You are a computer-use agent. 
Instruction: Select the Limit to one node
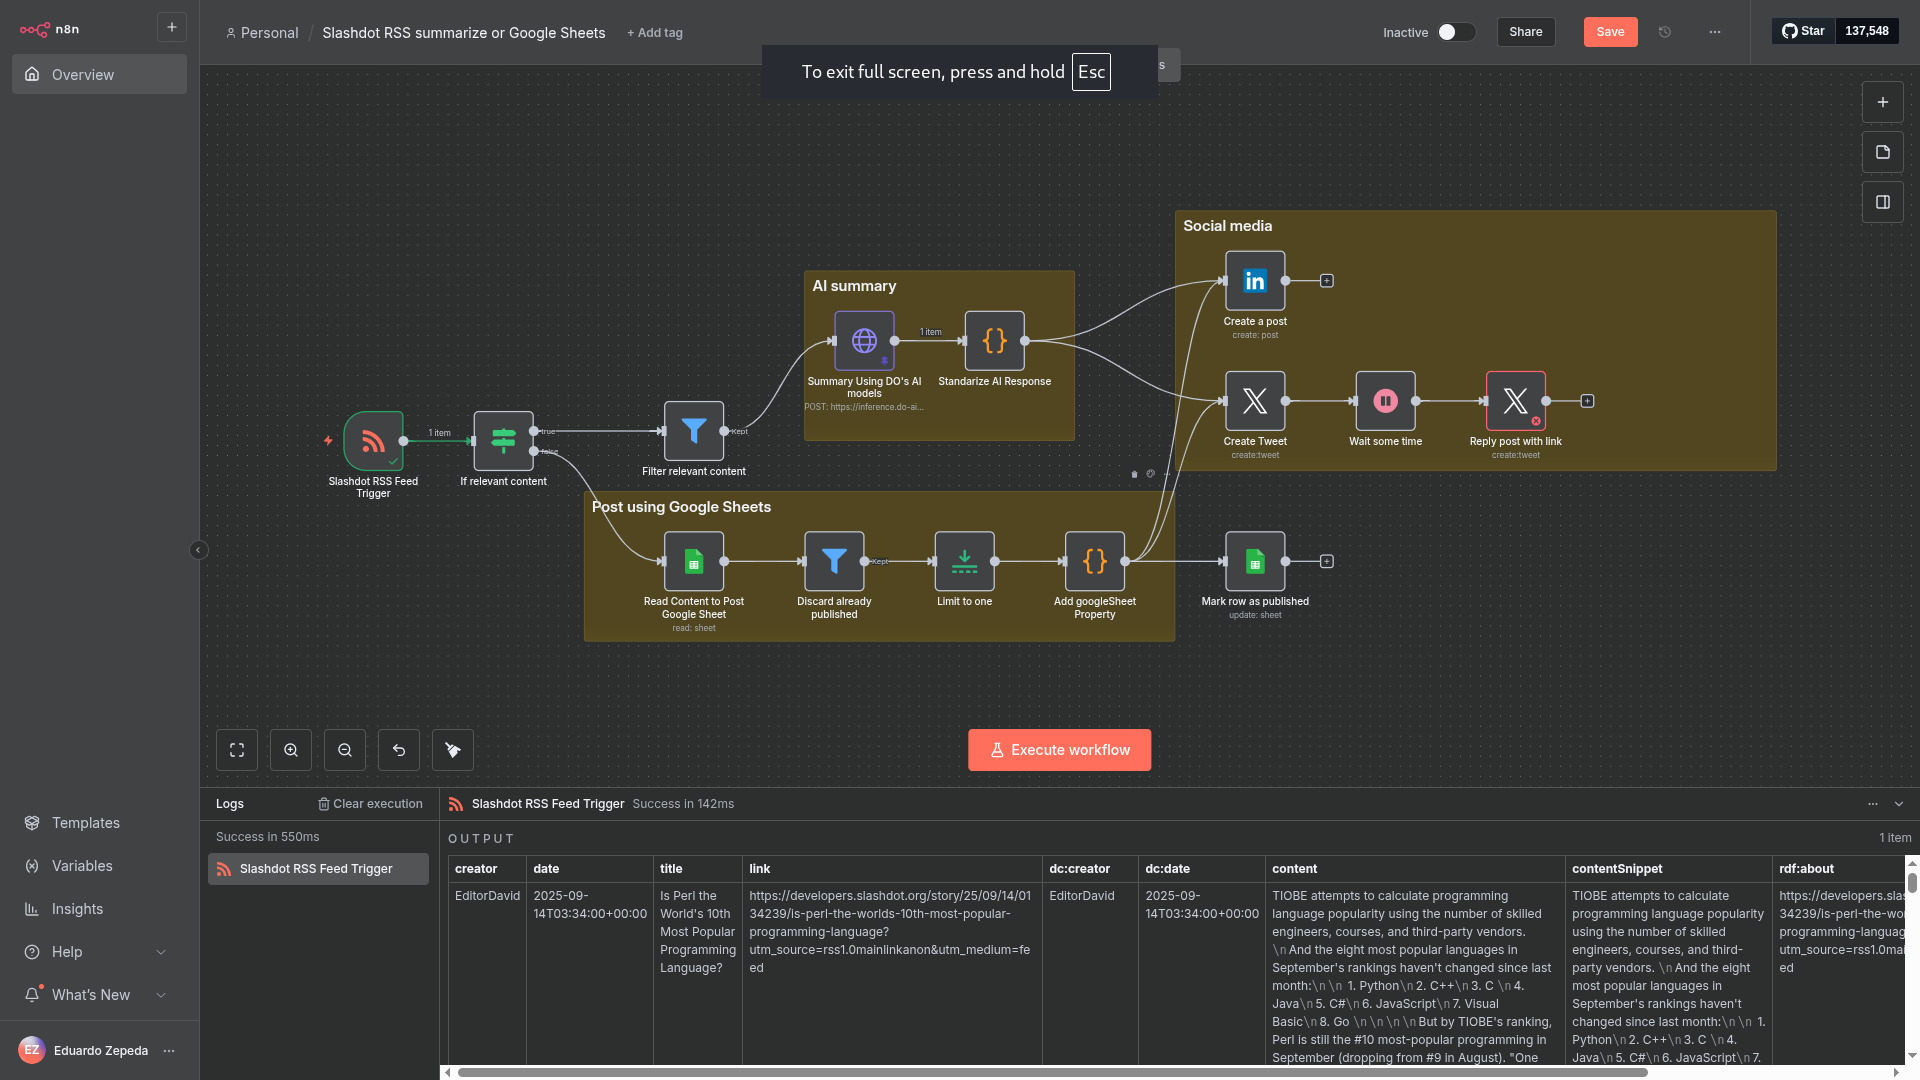(x=964, y=561)
